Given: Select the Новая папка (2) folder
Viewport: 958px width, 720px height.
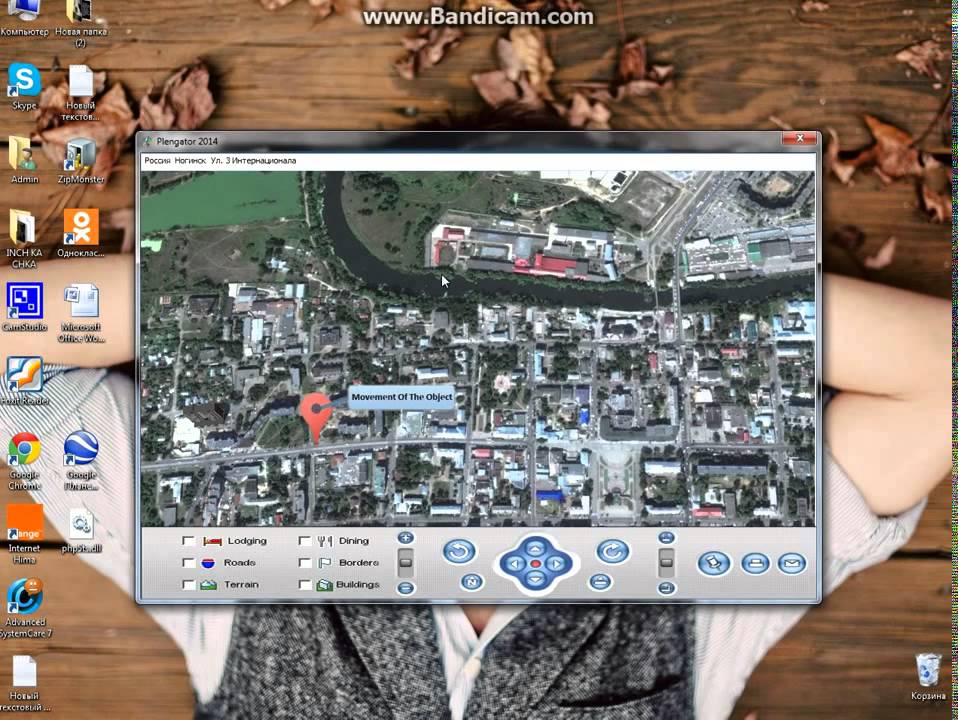Looking at the screenshot, I should [81, 23].
